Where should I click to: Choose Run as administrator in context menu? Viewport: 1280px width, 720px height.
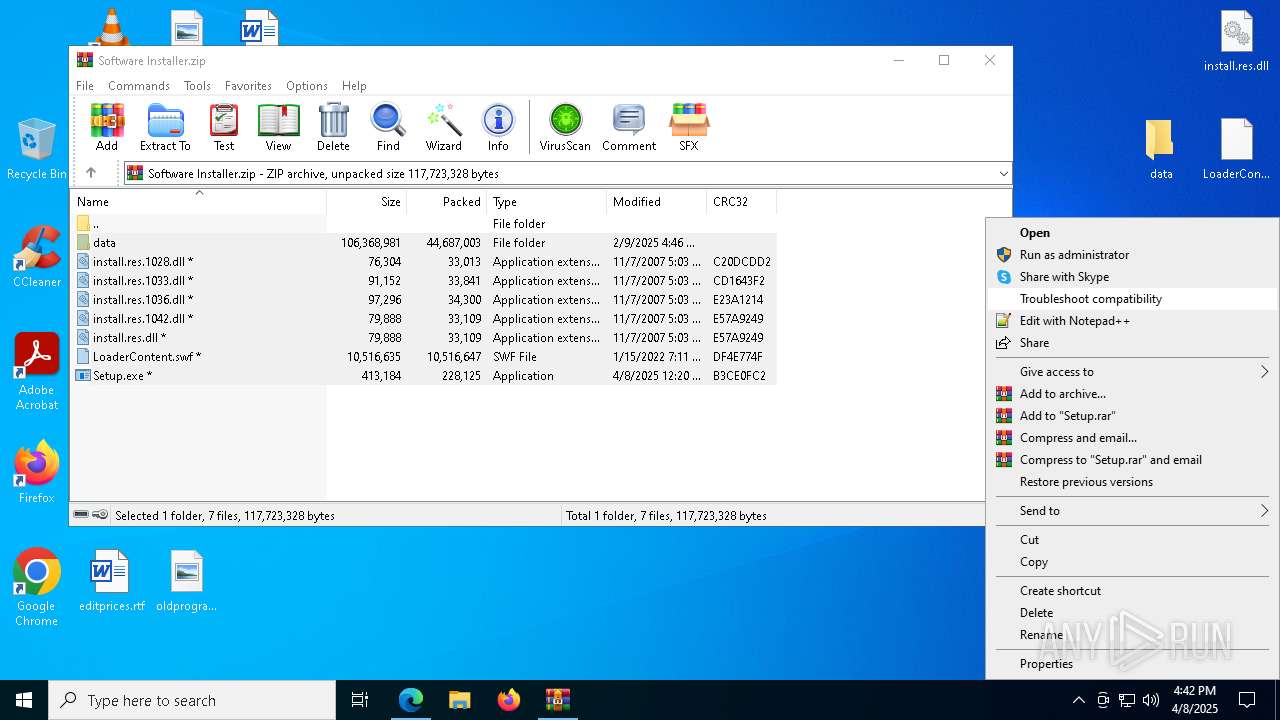pyautogui.click(x=1132, y=254)
